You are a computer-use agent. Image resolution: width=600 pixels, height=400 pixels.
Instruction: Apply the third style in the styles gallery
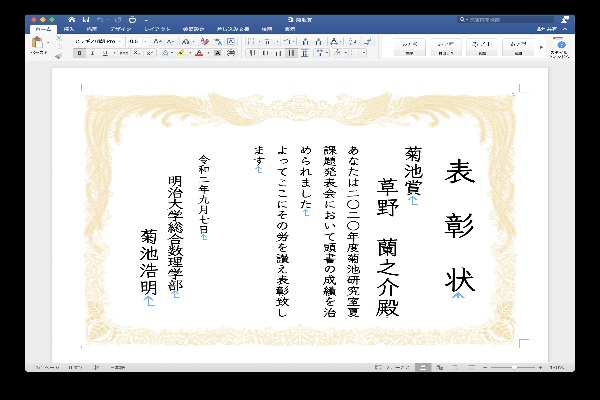pyautogui.click(x=482, y=47)
